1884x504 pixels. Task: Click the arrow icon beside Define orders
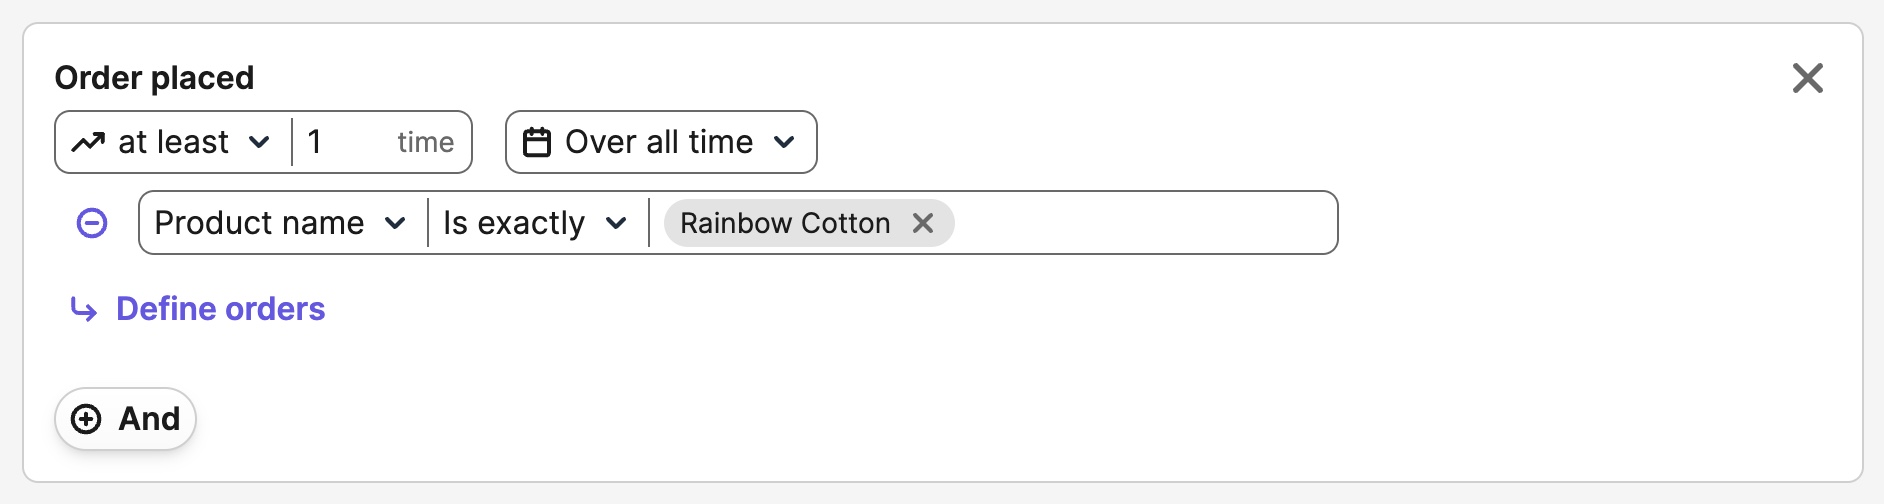pyautogui.click(x=84, y=310)
